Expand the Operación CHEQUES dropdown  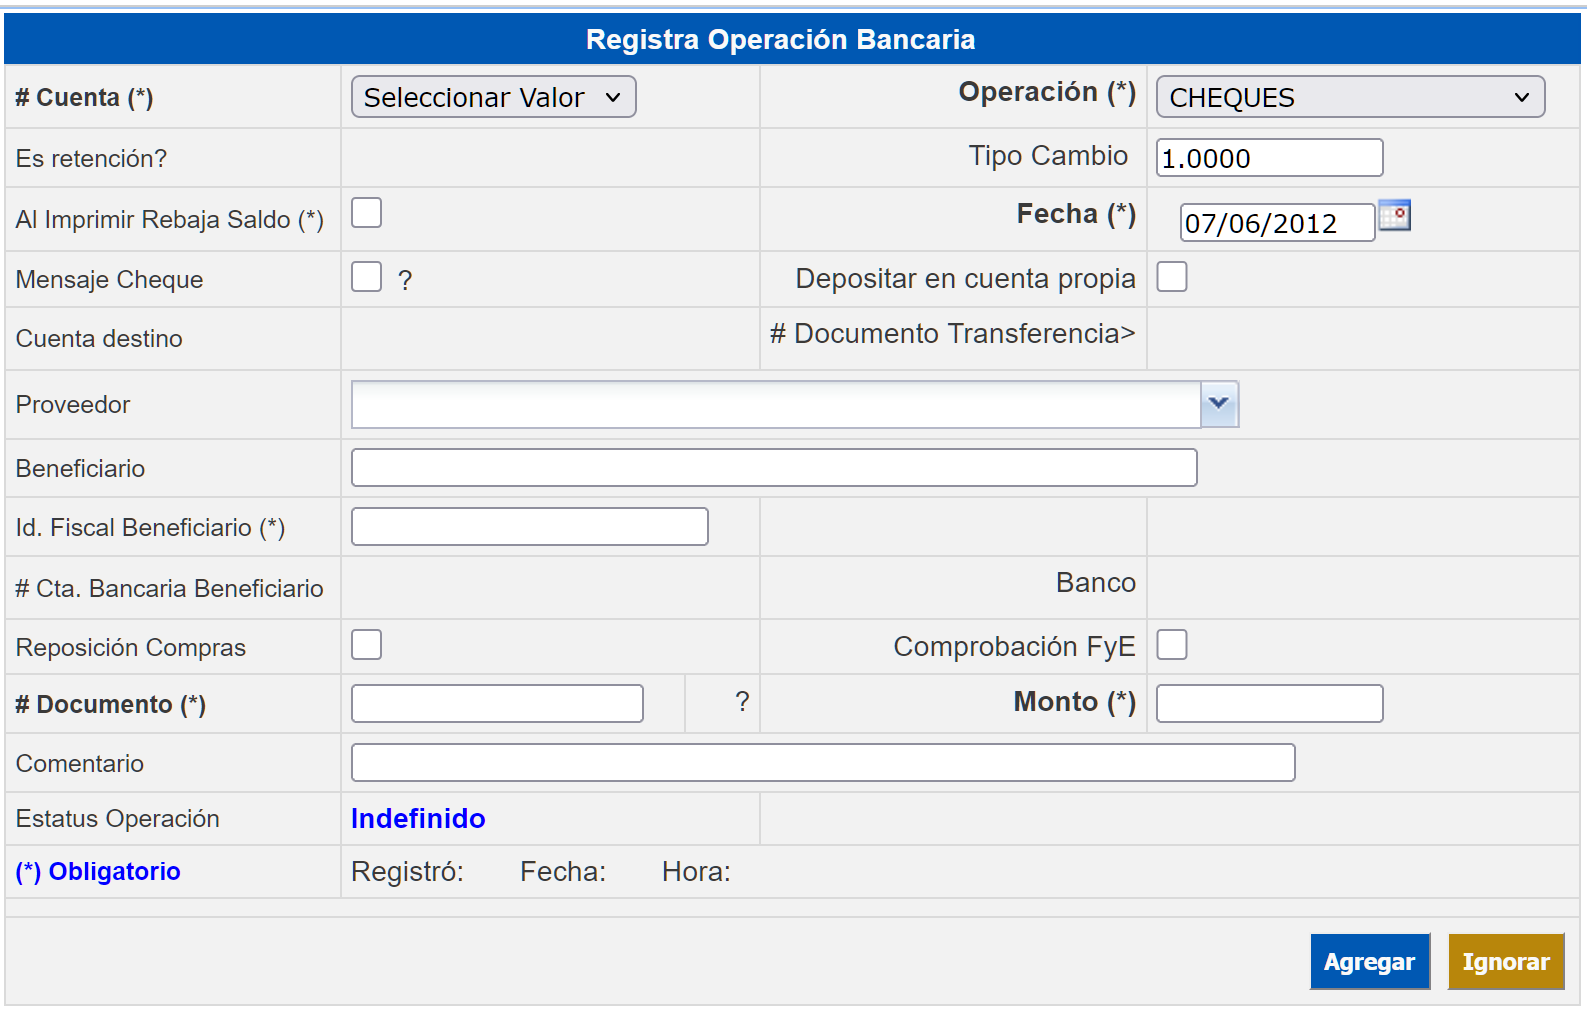coord(1350,97)
